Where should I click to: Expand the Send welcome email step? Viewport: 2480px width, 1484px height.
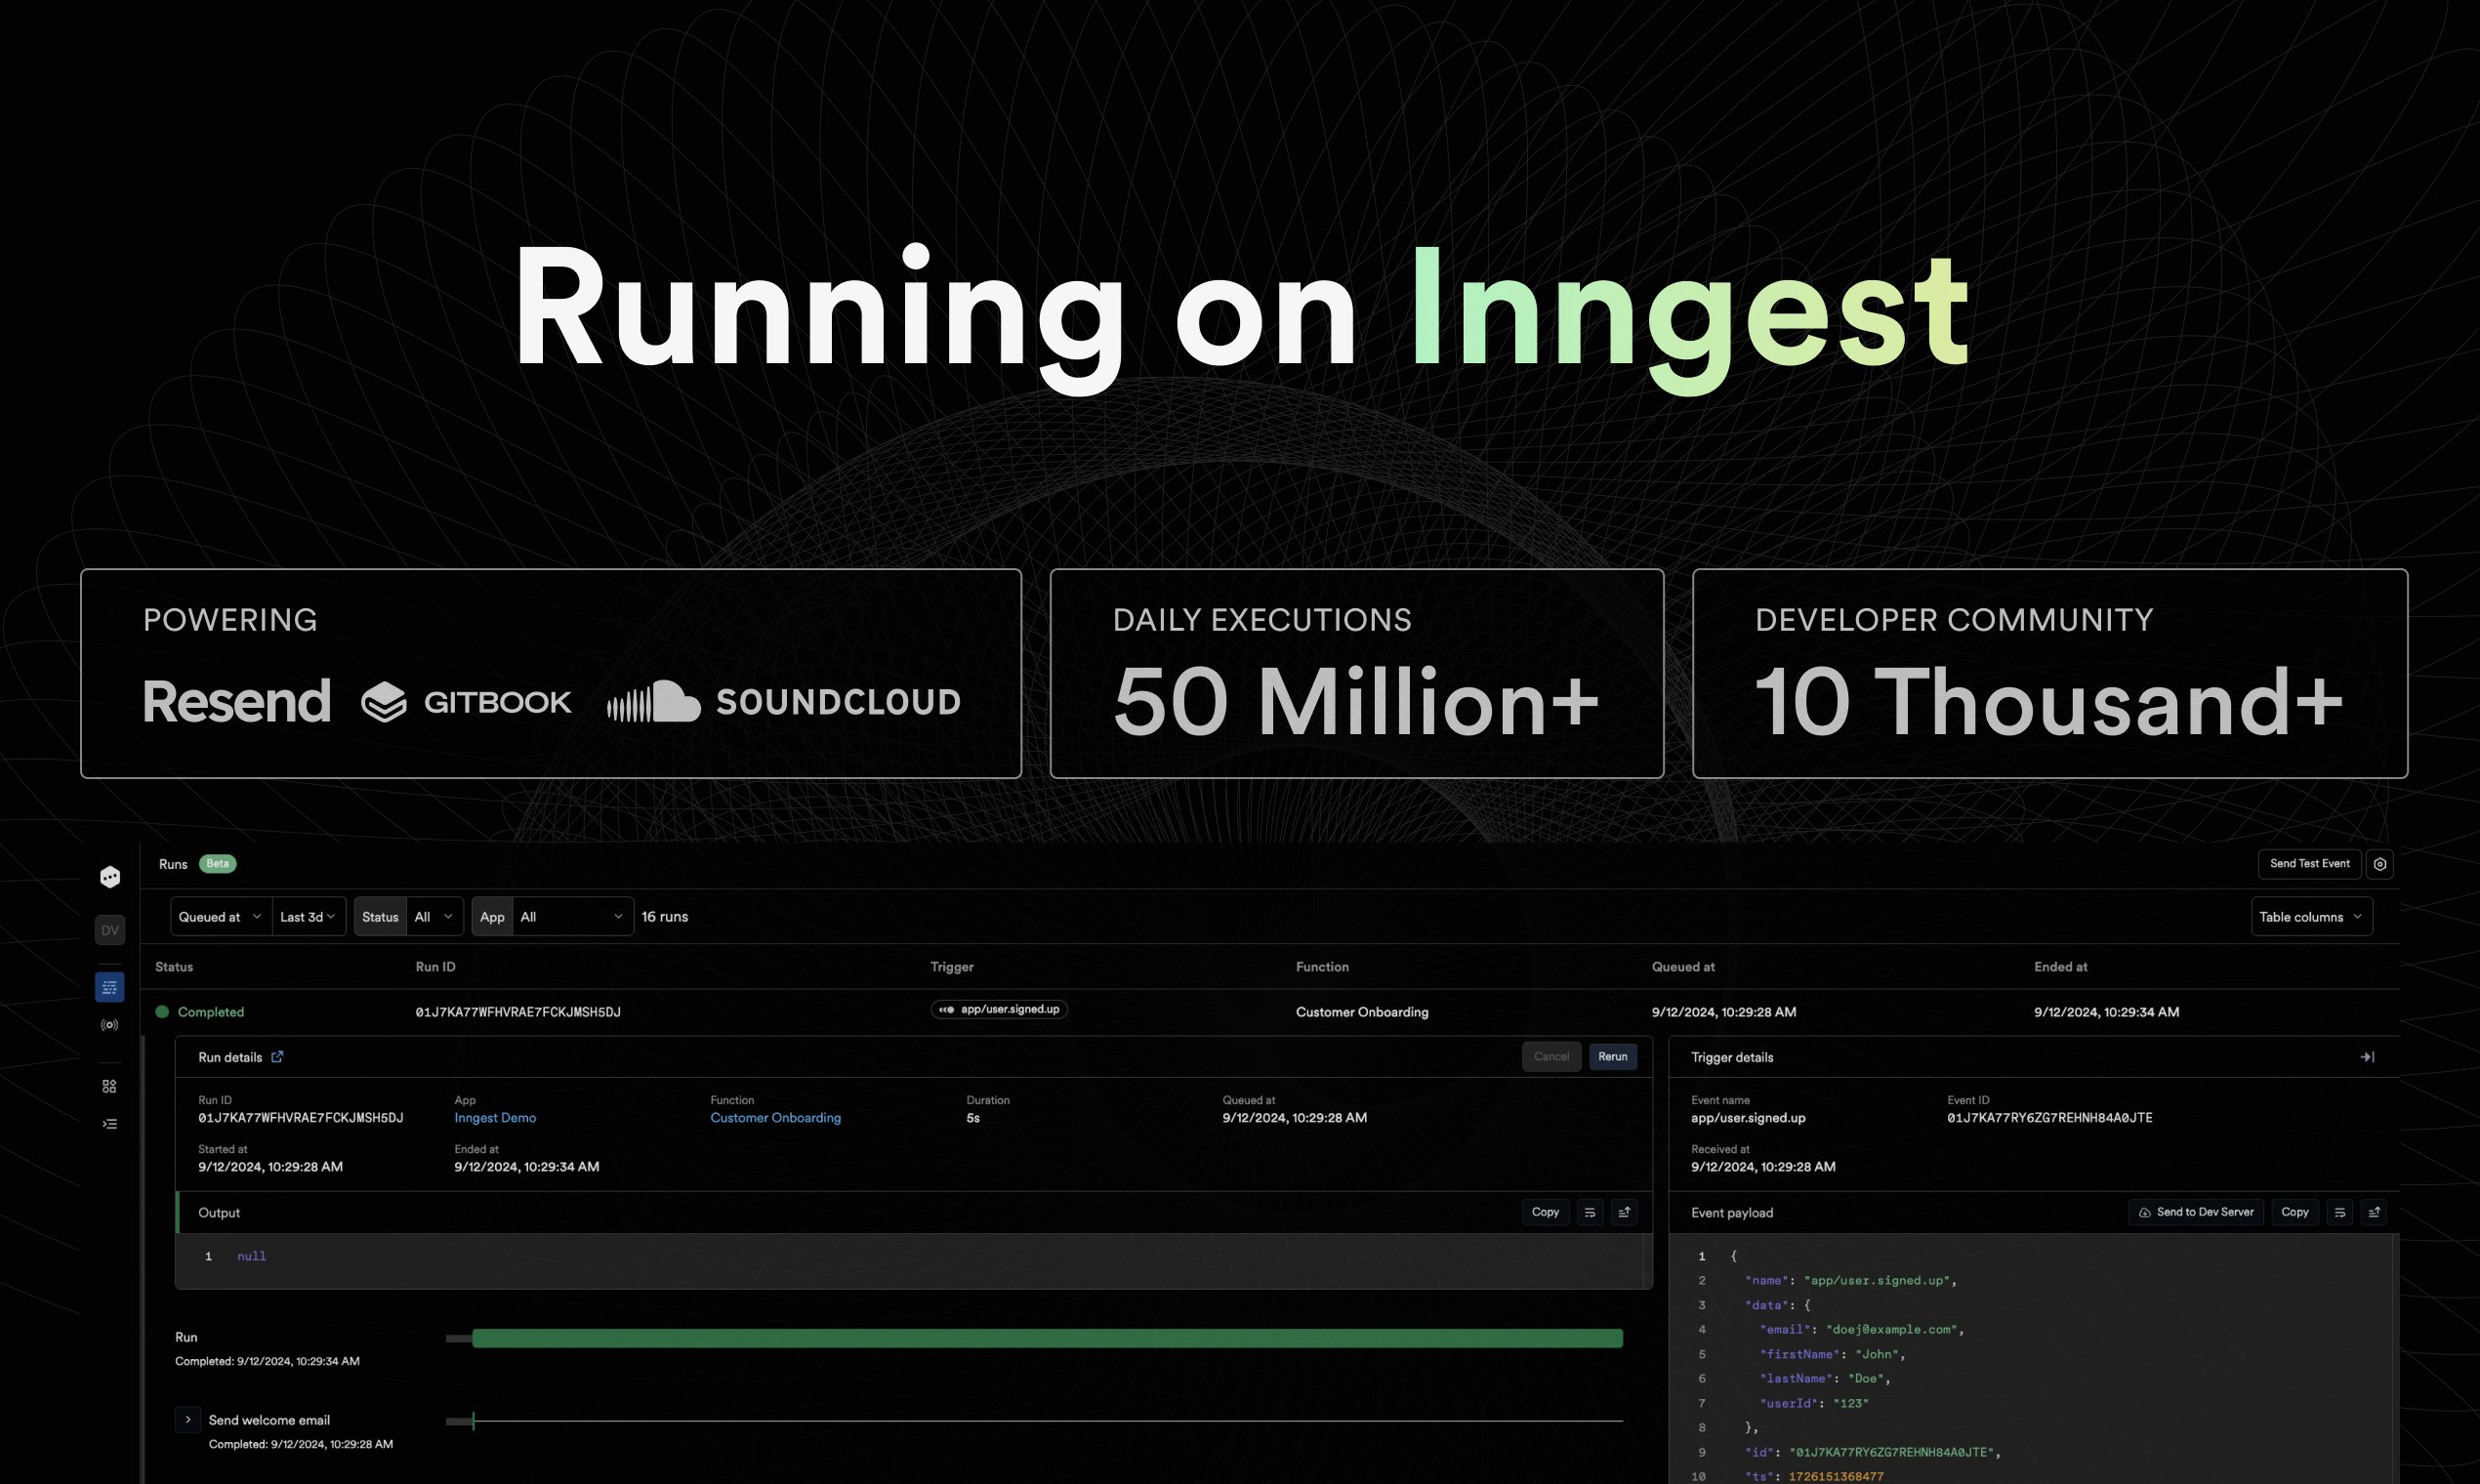[188, 1420]
